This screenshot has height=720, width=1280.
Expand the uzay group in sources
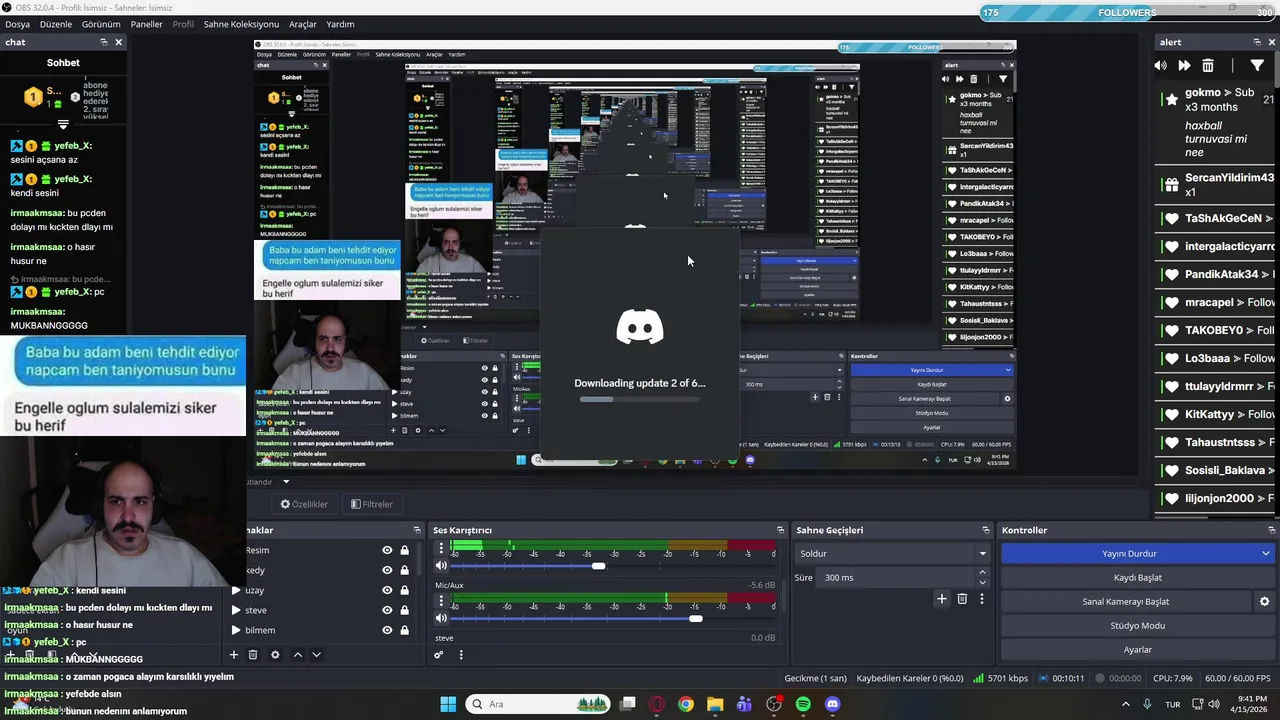[236, 590]
